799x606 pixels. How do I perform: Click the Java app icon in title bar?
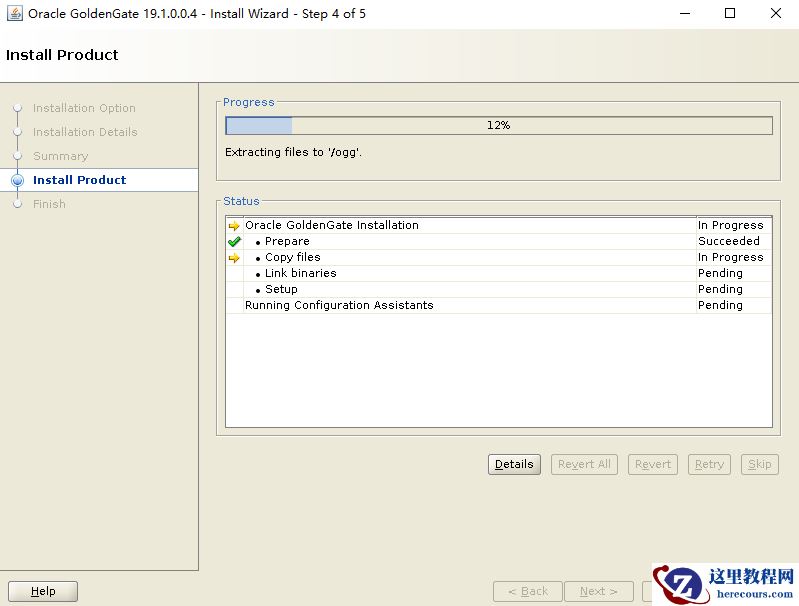(14, 13)
